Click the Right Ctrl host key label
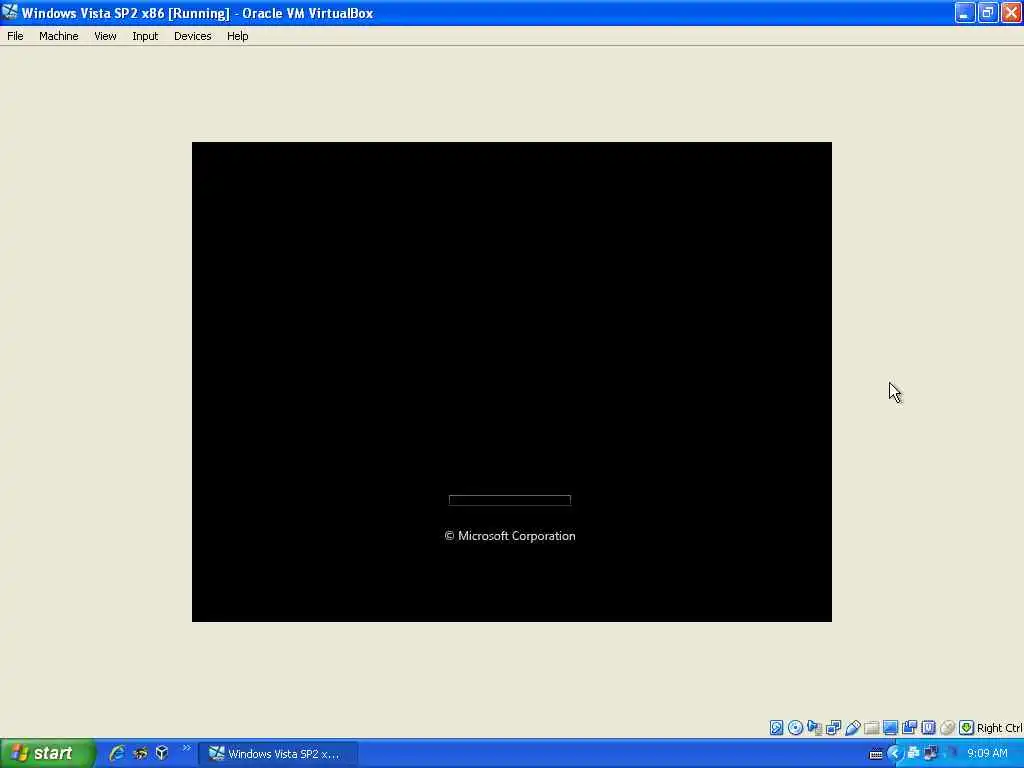 pos(1000,728)
